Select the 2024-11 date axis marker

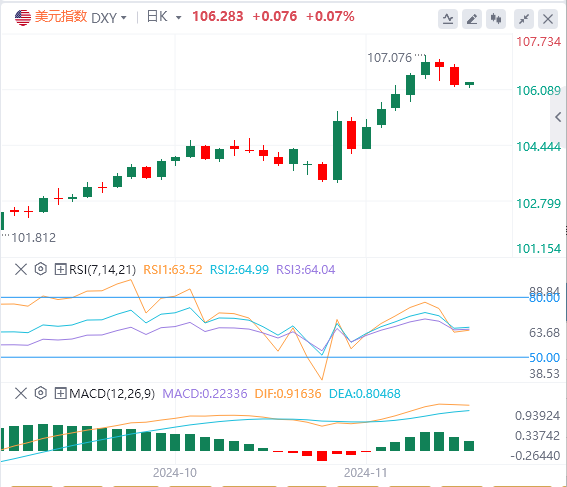365,473
